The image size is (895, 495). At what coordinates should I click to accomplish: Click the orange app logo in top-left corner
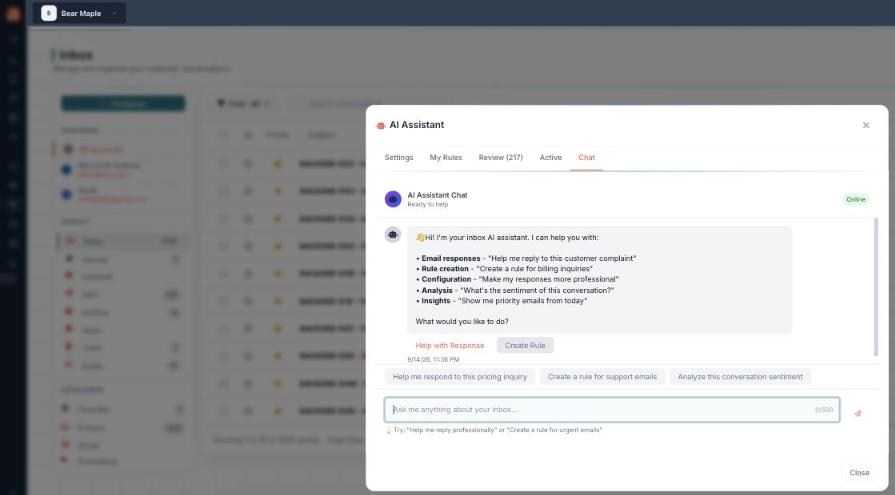(x=13, y=13)
